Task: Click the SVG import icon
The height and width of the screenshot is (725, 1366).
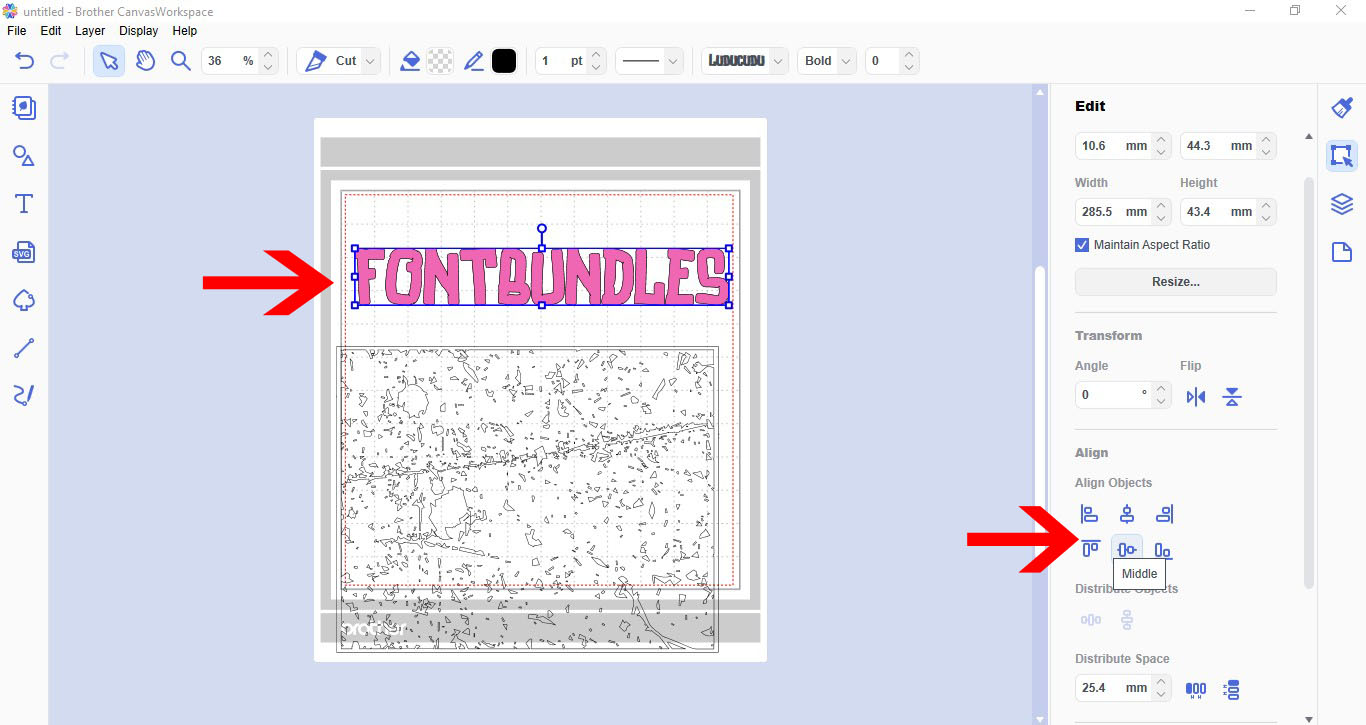Action: [x=24, y=252]
